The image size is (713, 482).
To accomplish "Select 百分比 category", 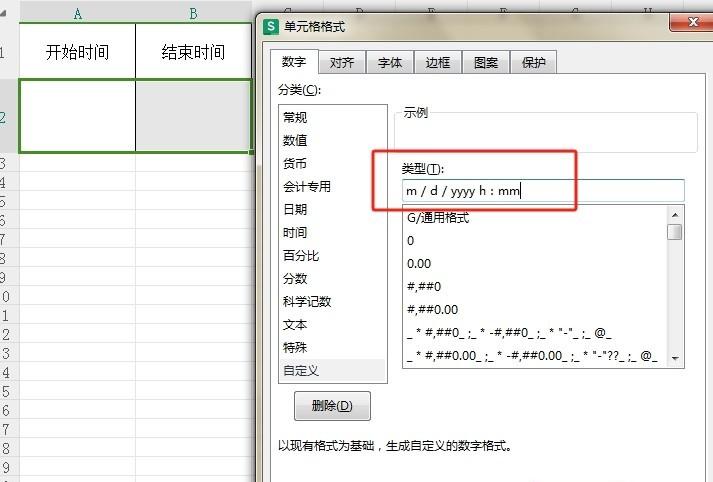I will click(x=332, y=256).
